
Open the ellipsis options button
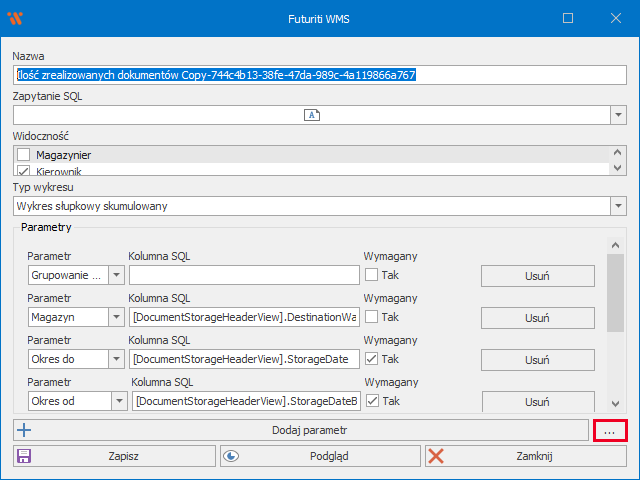608,430
